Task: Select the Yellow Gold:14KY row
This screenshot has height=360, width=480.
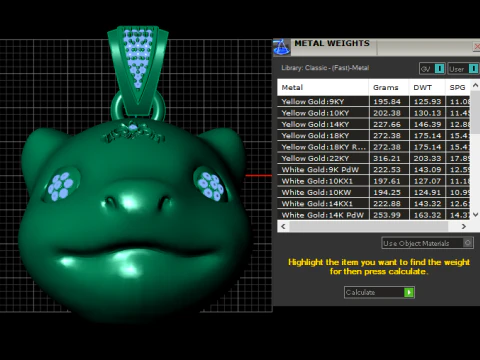Action: 373,124
